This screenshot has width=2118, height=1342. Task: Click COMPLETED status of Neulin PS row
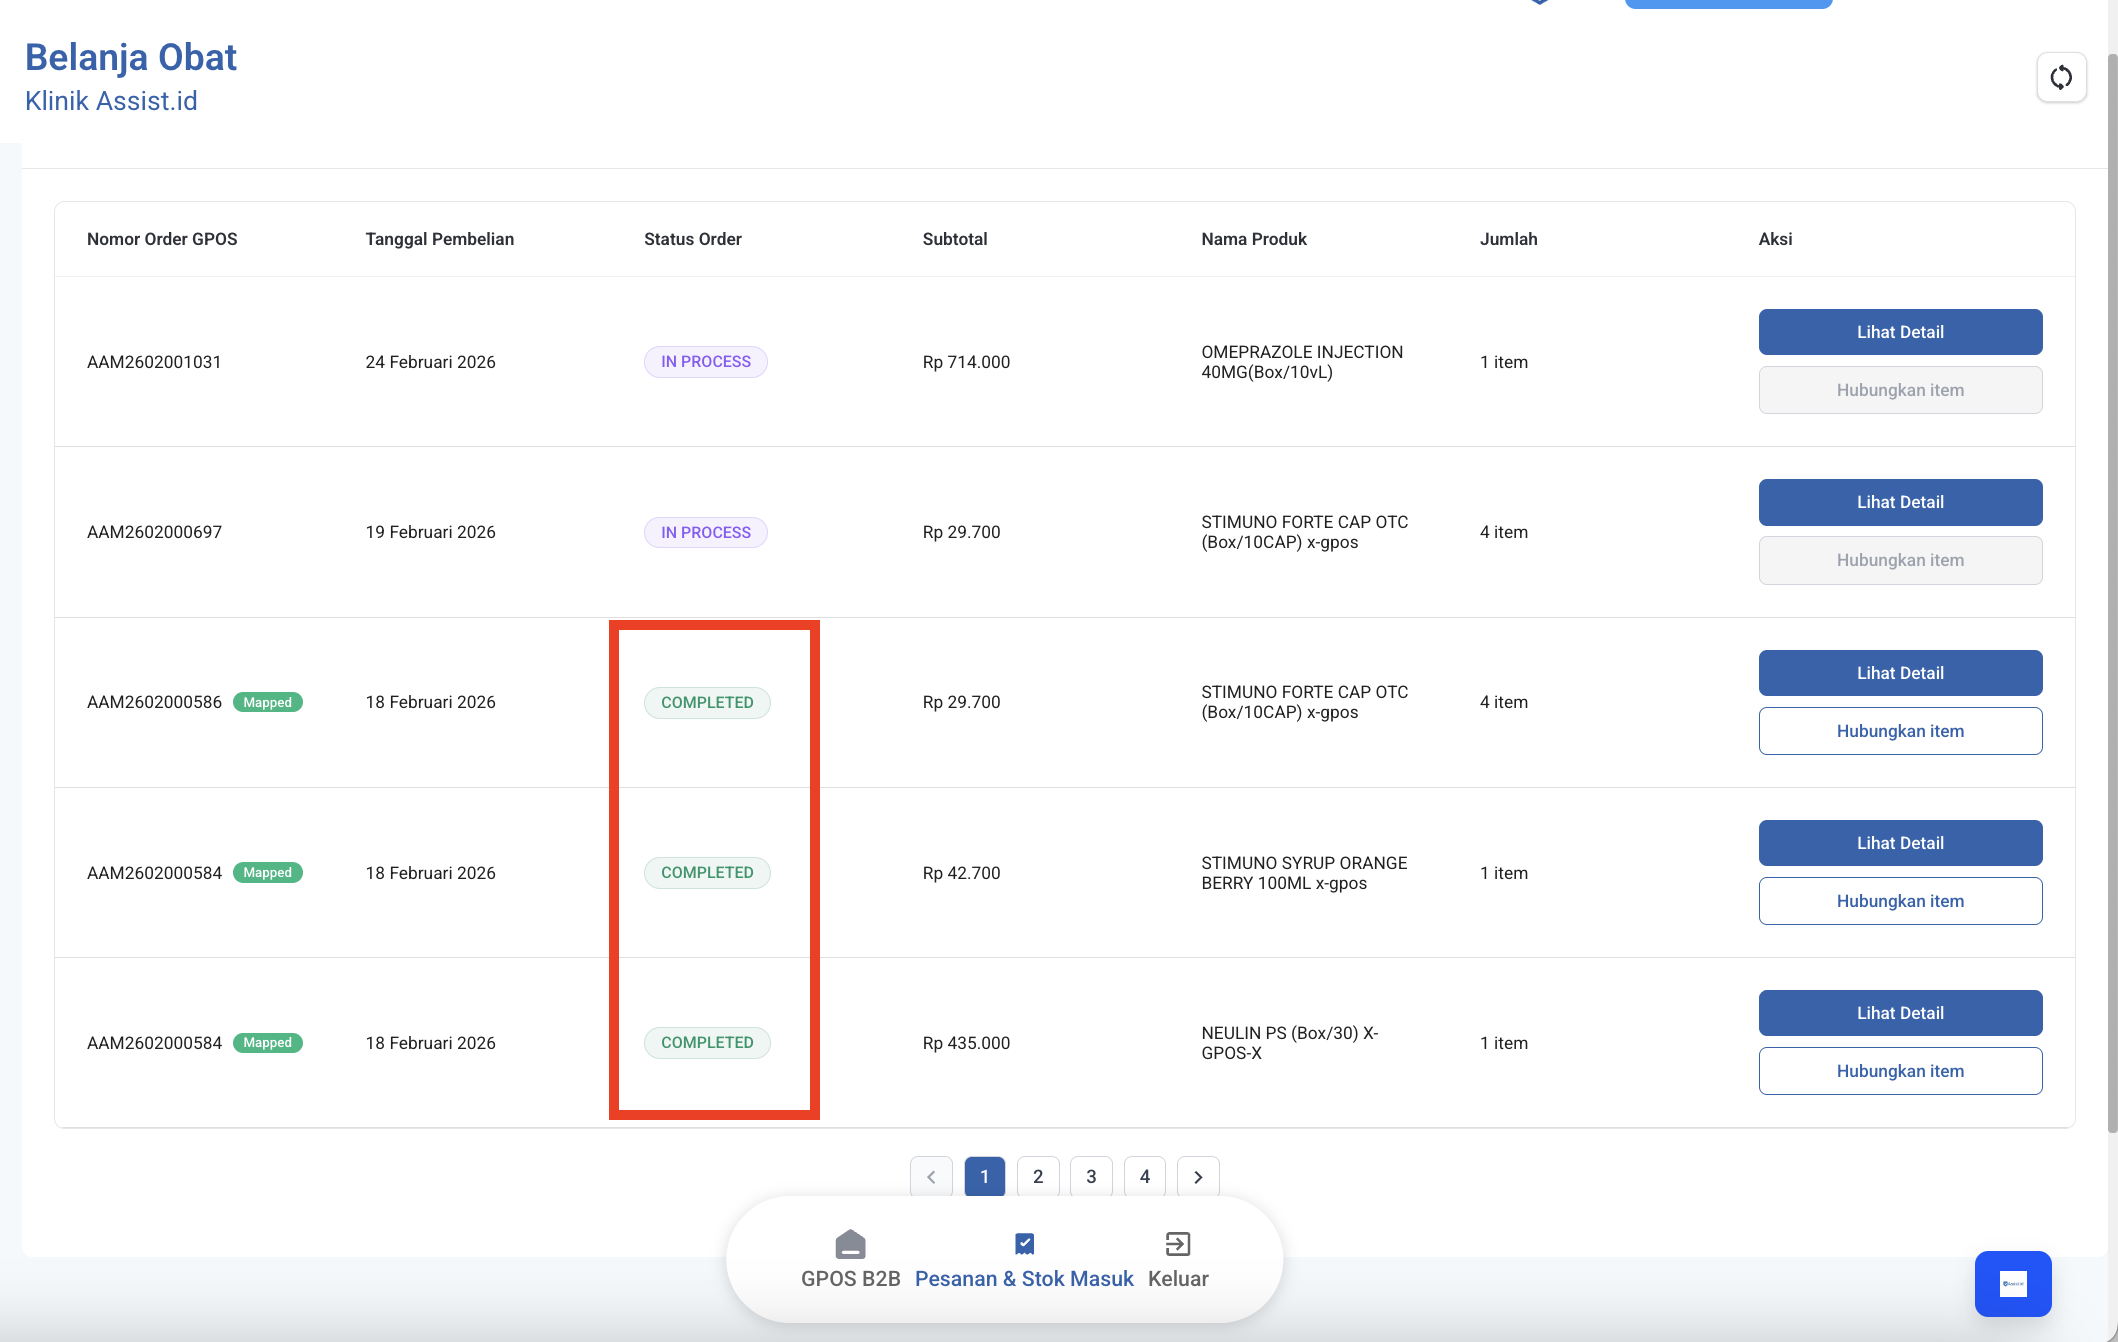707,1043
